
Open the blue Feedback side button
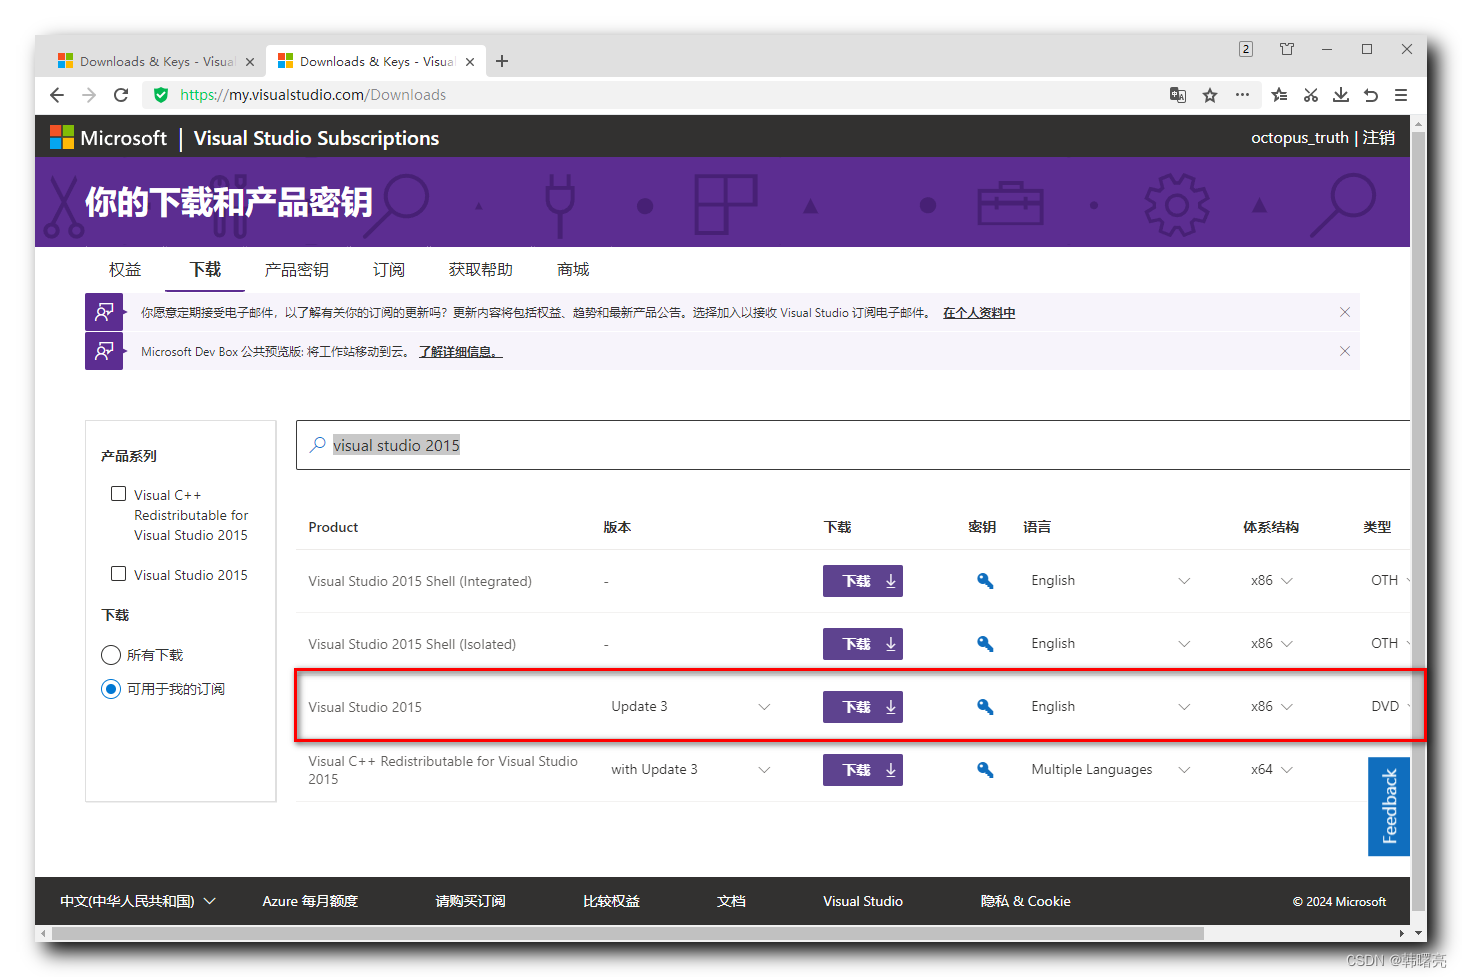coord(1389,806)
